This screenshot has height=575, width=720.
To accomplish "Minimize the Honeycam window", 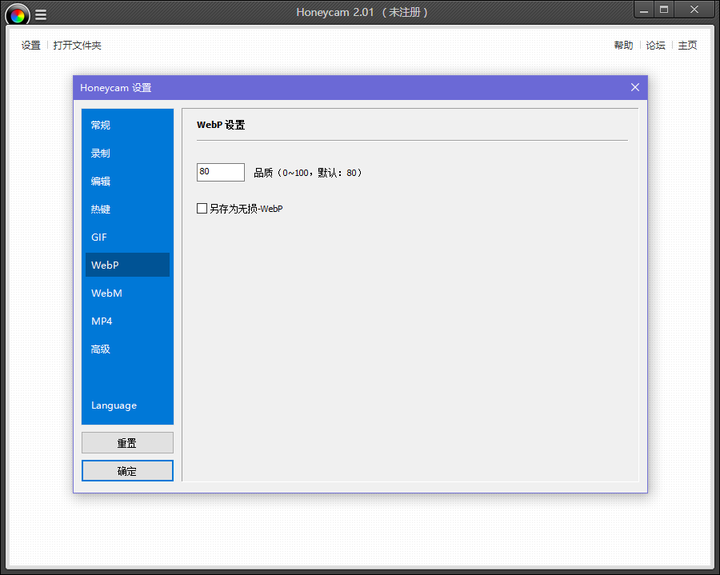I will click(644, 10).
